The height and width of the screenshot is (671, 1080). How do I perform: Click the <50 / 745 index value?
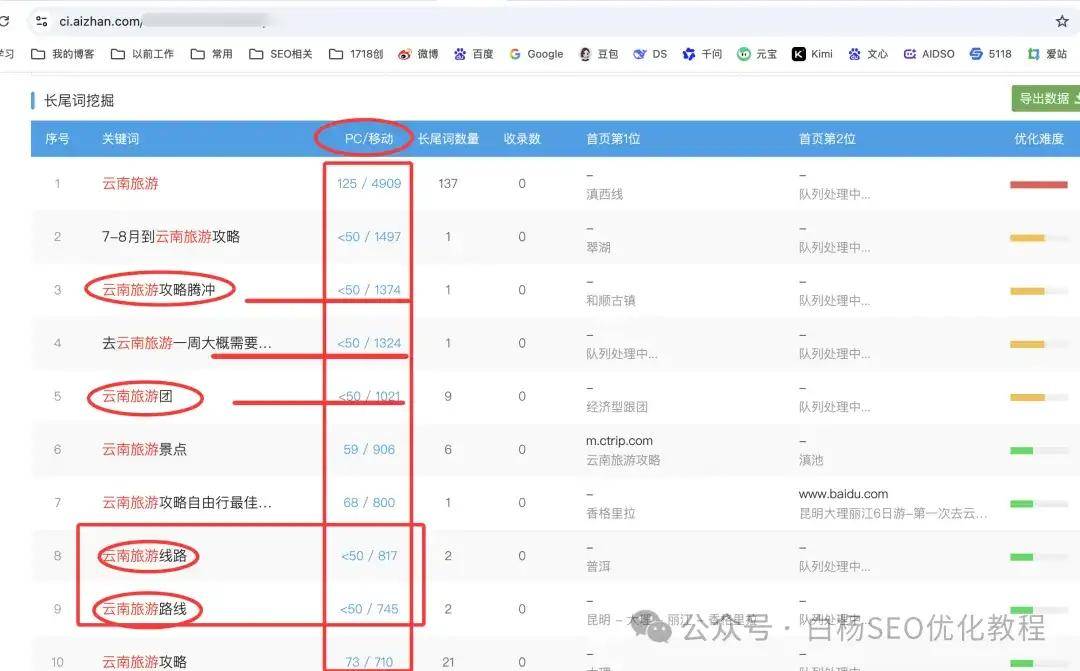click(369, 608)
